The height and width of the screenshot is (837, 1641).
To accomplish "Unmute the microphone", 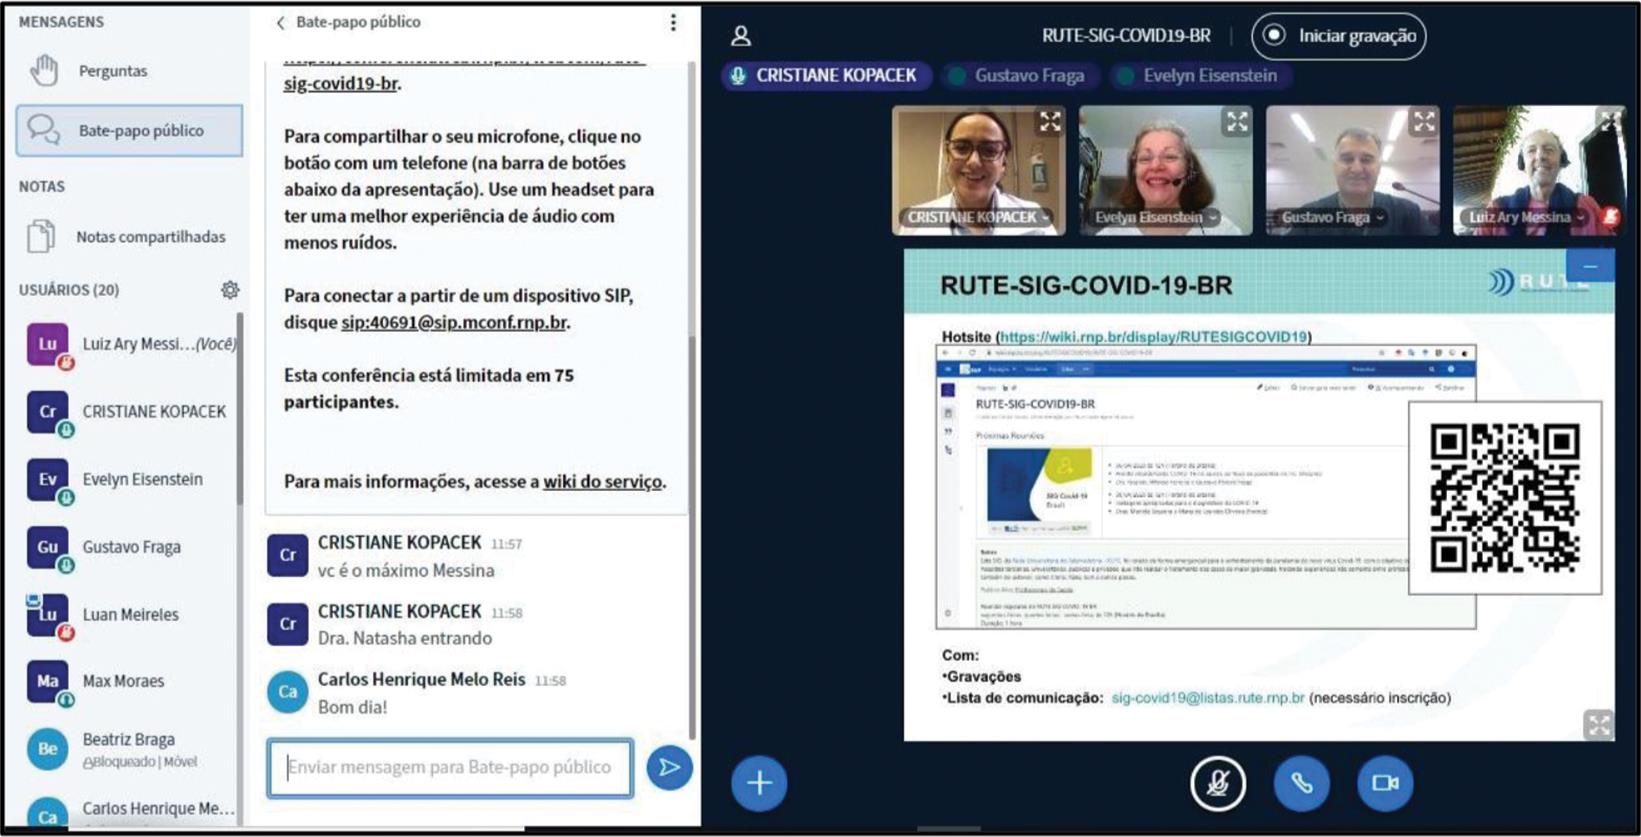I will tap(1217, 783).
